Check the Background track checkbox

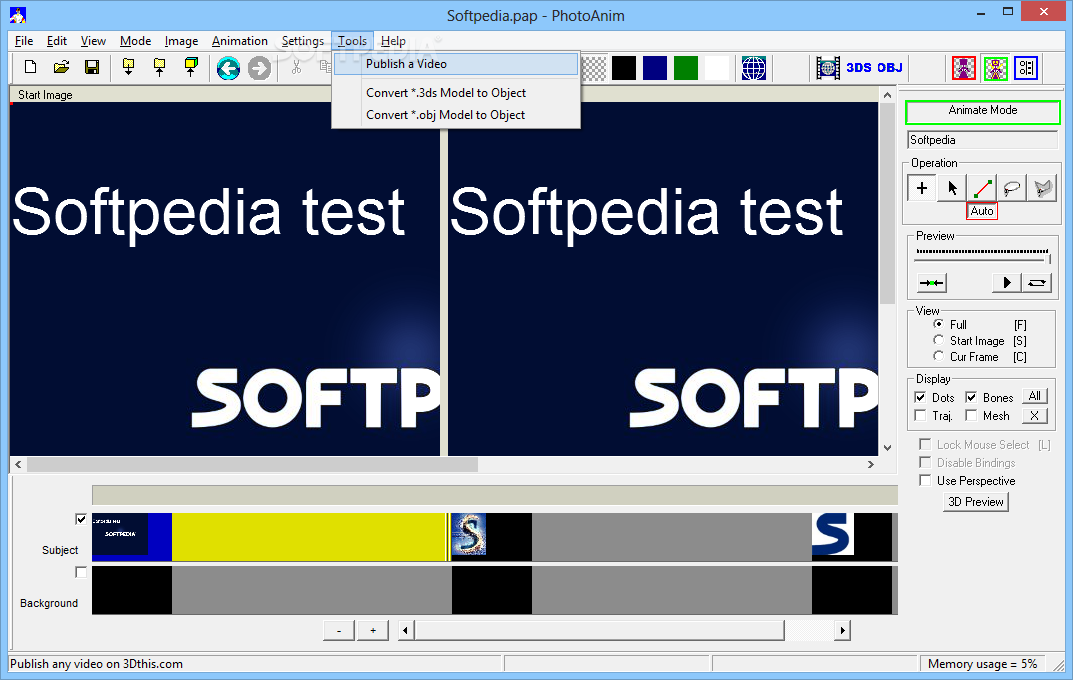(81, 572)
